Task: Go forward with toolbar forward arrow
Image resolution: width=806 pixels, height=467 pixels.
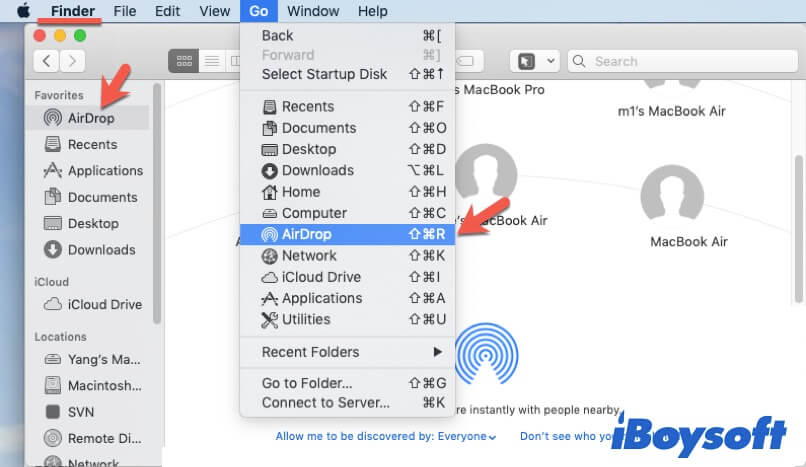Action: pos(72,61)
